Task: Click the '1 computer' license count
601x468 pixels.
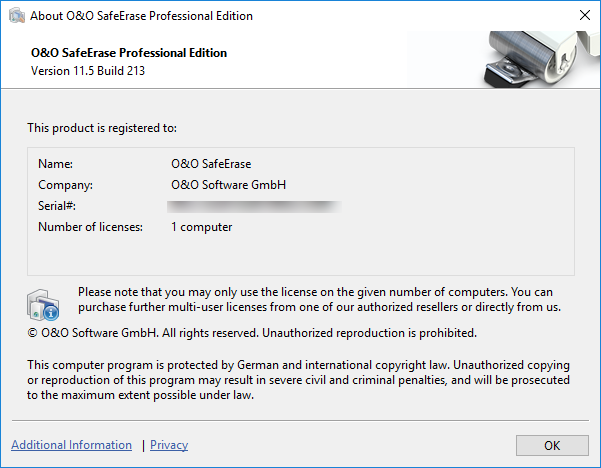Action: tap(201, 227)
